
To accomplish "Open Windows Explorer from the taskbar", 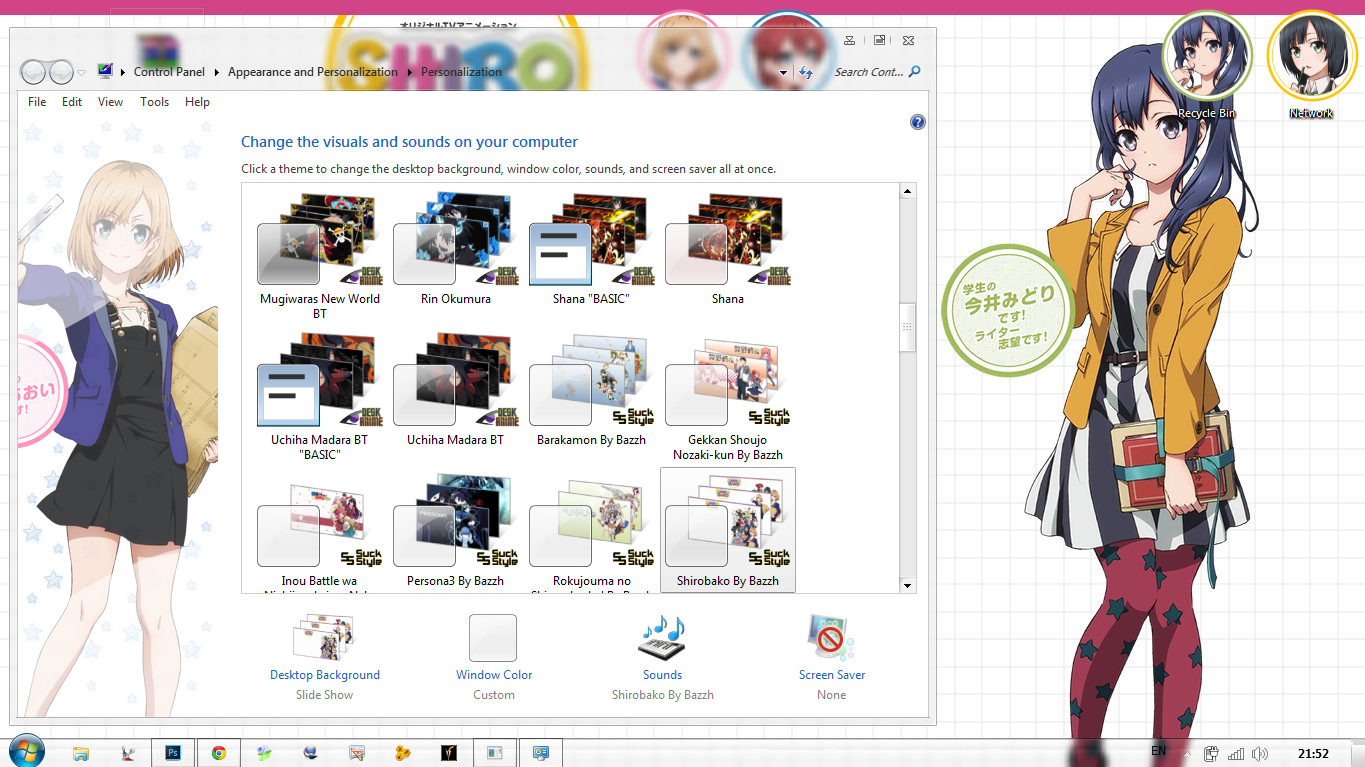I will tap(81, 752).
